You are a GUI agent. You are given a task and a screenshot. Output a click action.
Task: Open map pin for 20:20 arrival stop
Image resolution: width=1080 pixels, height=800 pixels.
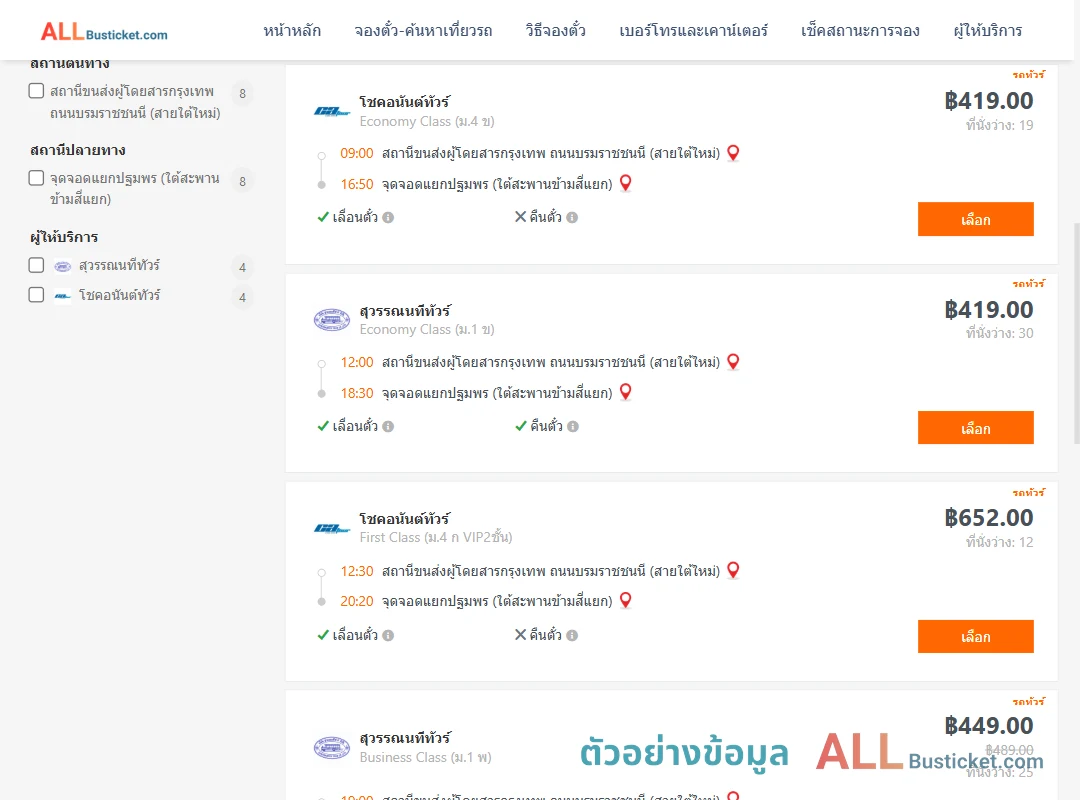tap(625, 600)
